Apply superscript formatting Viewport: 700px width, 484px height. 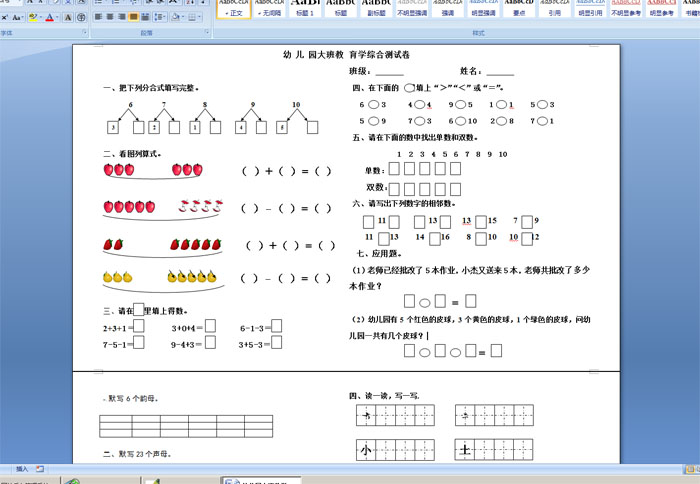click(x=4, y=17)
